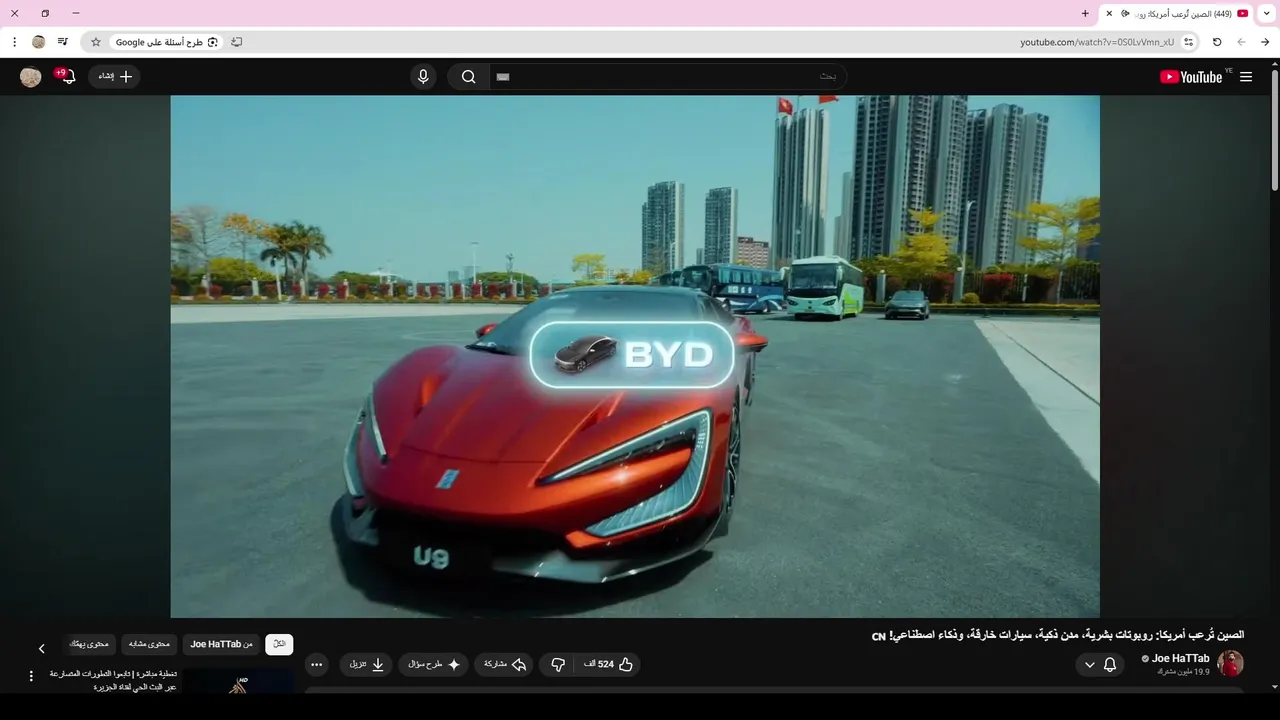Open a new browser tab
Viewport: 1280px width, 720px height.
point(1085,13)
